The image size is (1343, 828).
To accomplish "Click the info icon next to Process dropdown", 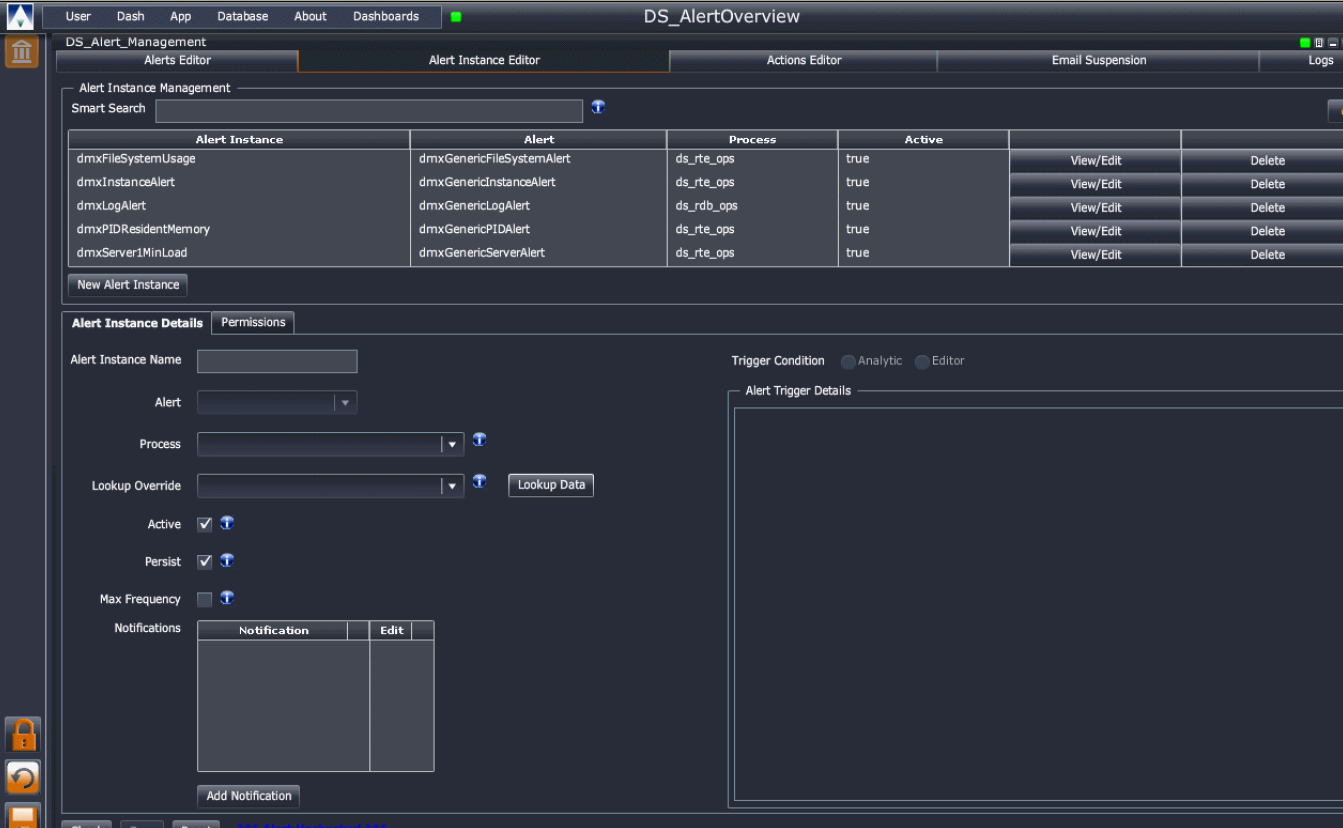I will coord(479,440).
